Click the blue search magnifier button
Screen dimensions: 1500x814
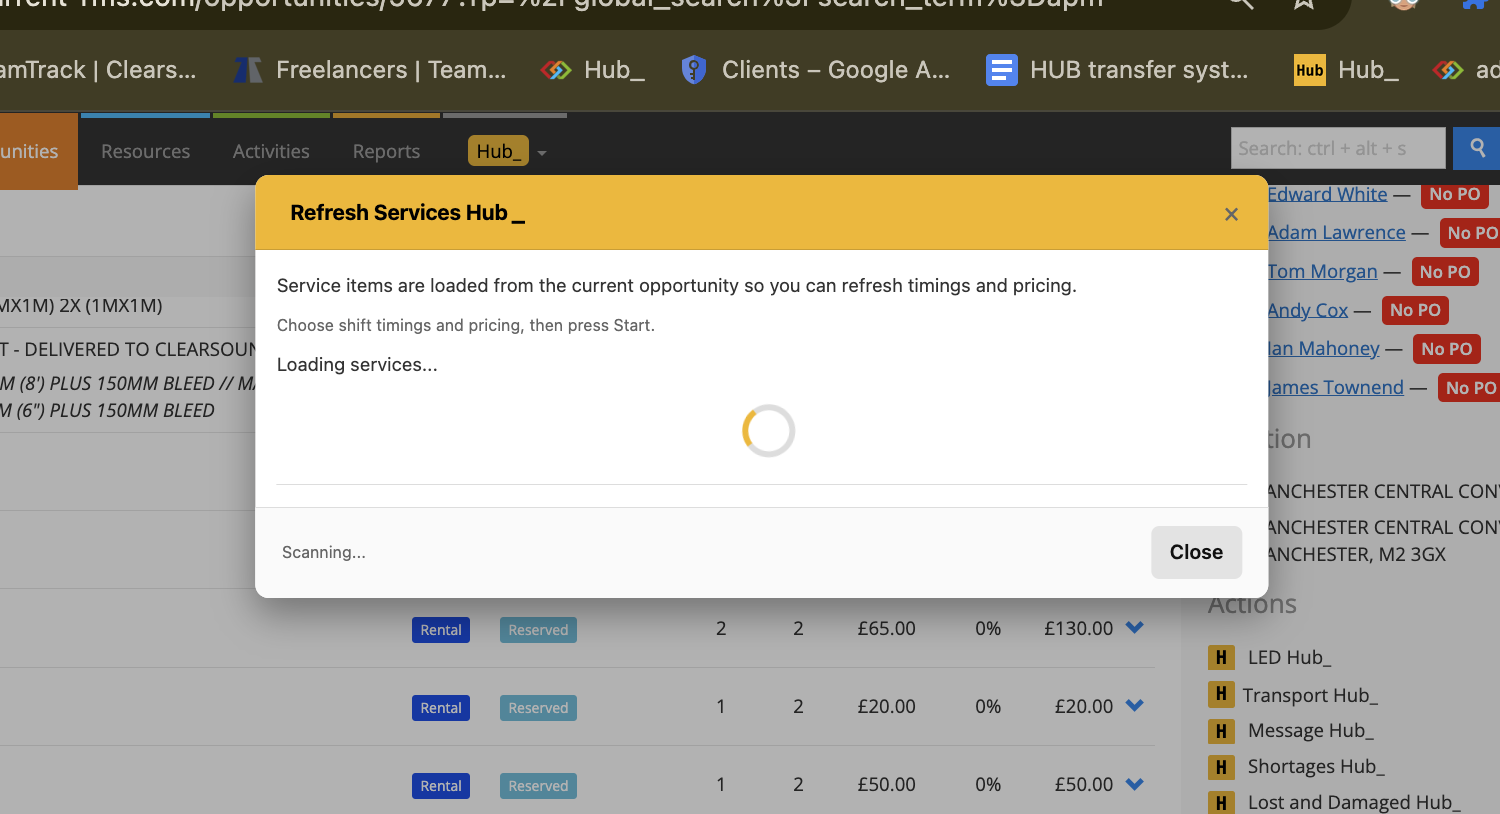point(1477,148)
